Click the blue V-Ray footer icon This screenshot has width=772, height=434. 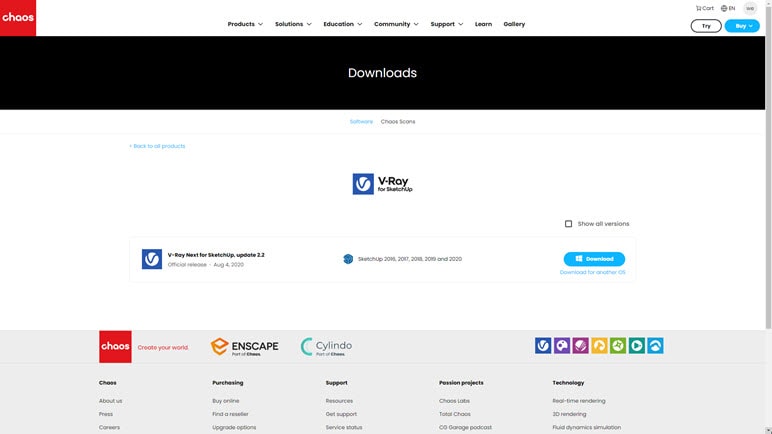click(x=543, y=346)
